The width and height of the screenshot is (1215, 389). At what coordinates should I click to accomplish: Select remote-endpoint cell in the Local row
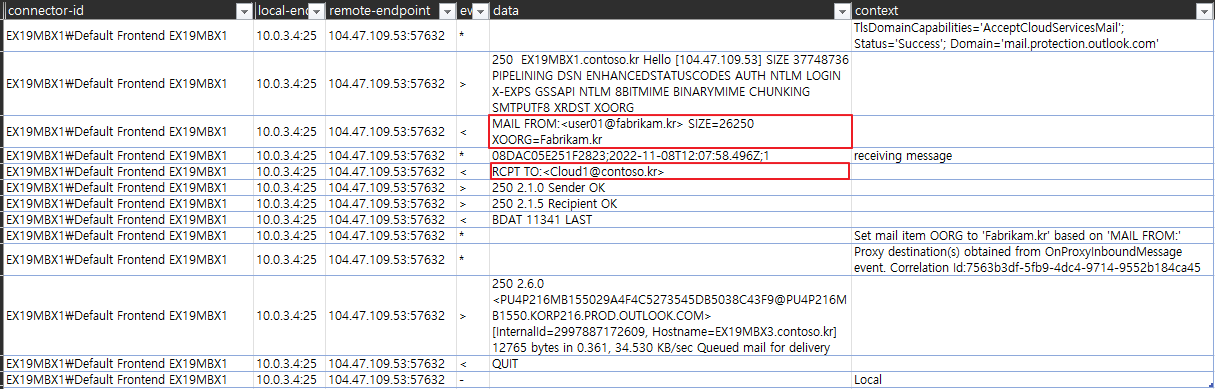391,380
